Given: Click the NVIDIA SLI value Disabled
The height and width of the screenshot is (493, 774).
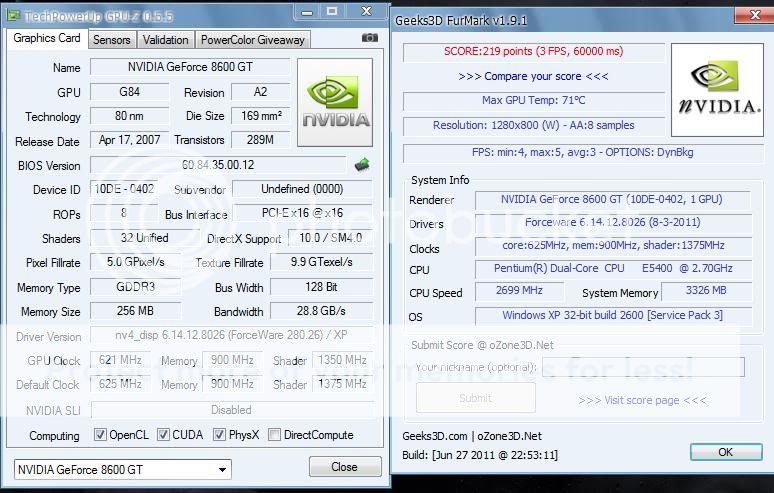Looking at the screenshot, I should [x=231, y=410].
